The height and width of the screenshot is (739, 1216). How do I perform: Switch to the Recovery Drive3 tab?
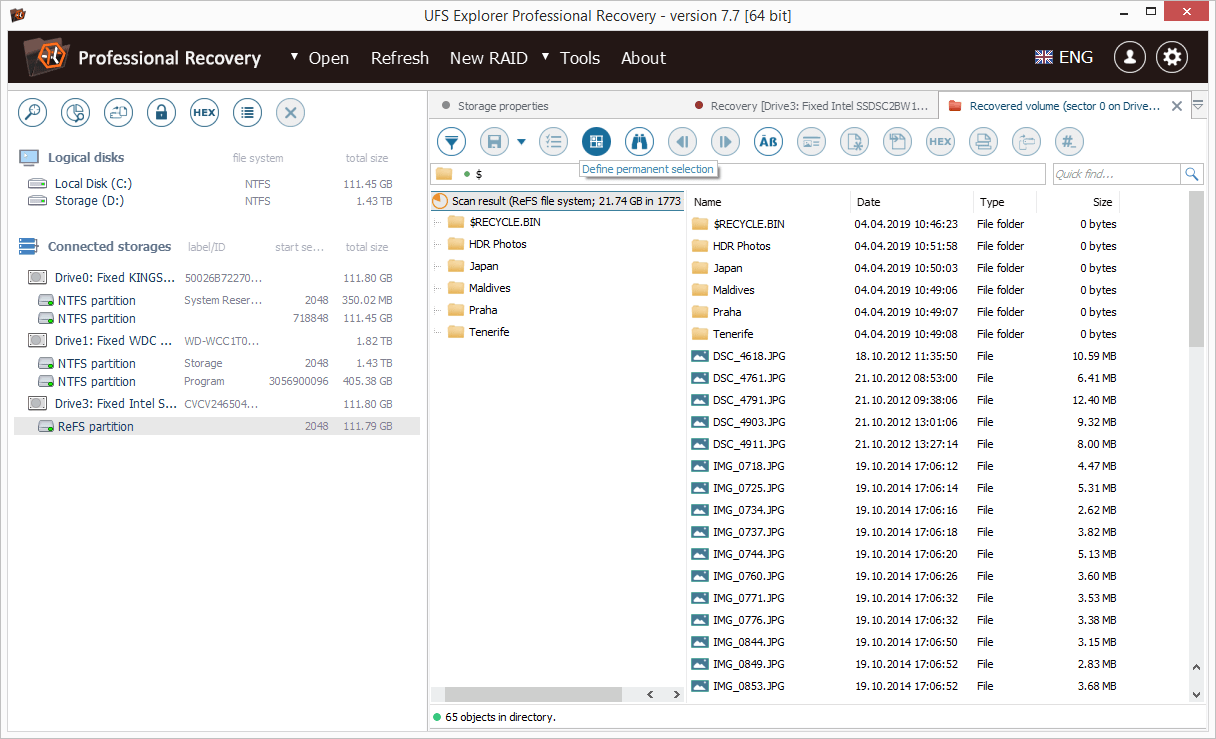click(x=812, y=106)
